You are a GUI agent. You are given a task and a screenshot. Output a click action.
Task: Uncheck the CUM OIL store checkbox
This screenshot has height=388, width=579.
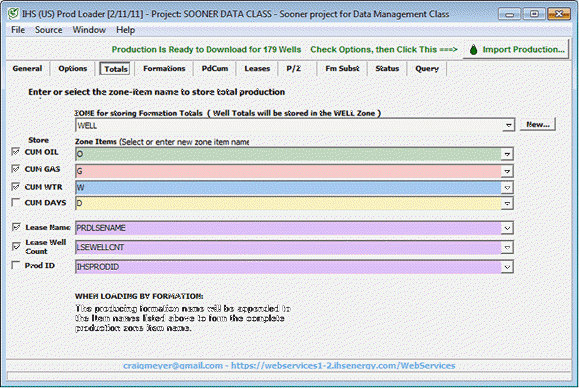16,152
